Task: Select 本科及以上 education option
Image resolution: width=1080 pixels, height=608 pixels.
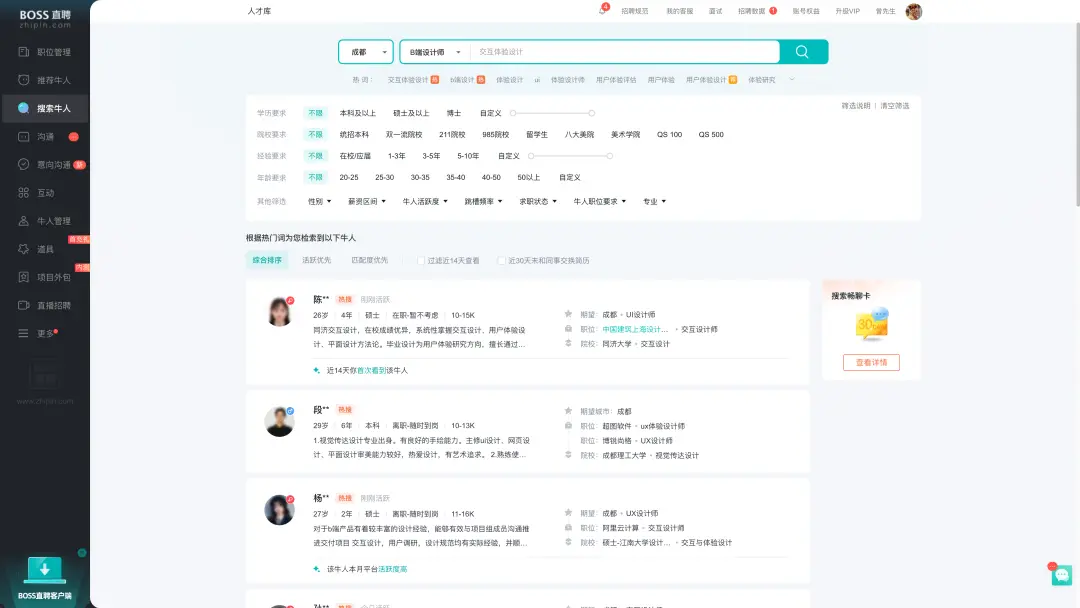Action: 358,113
